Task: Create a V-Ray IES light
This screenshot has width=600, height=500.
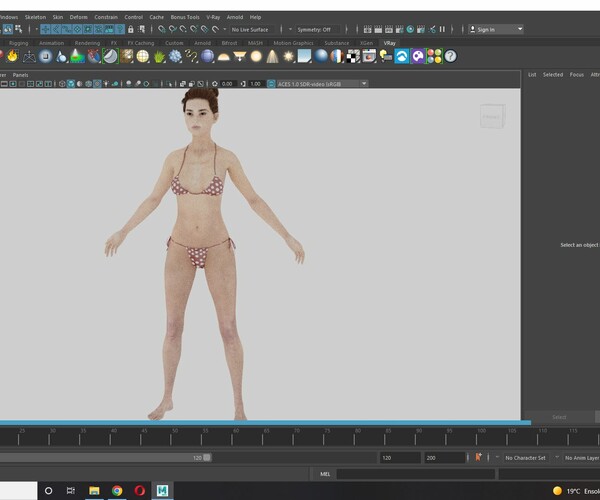Action: click(x=272, y=56)
